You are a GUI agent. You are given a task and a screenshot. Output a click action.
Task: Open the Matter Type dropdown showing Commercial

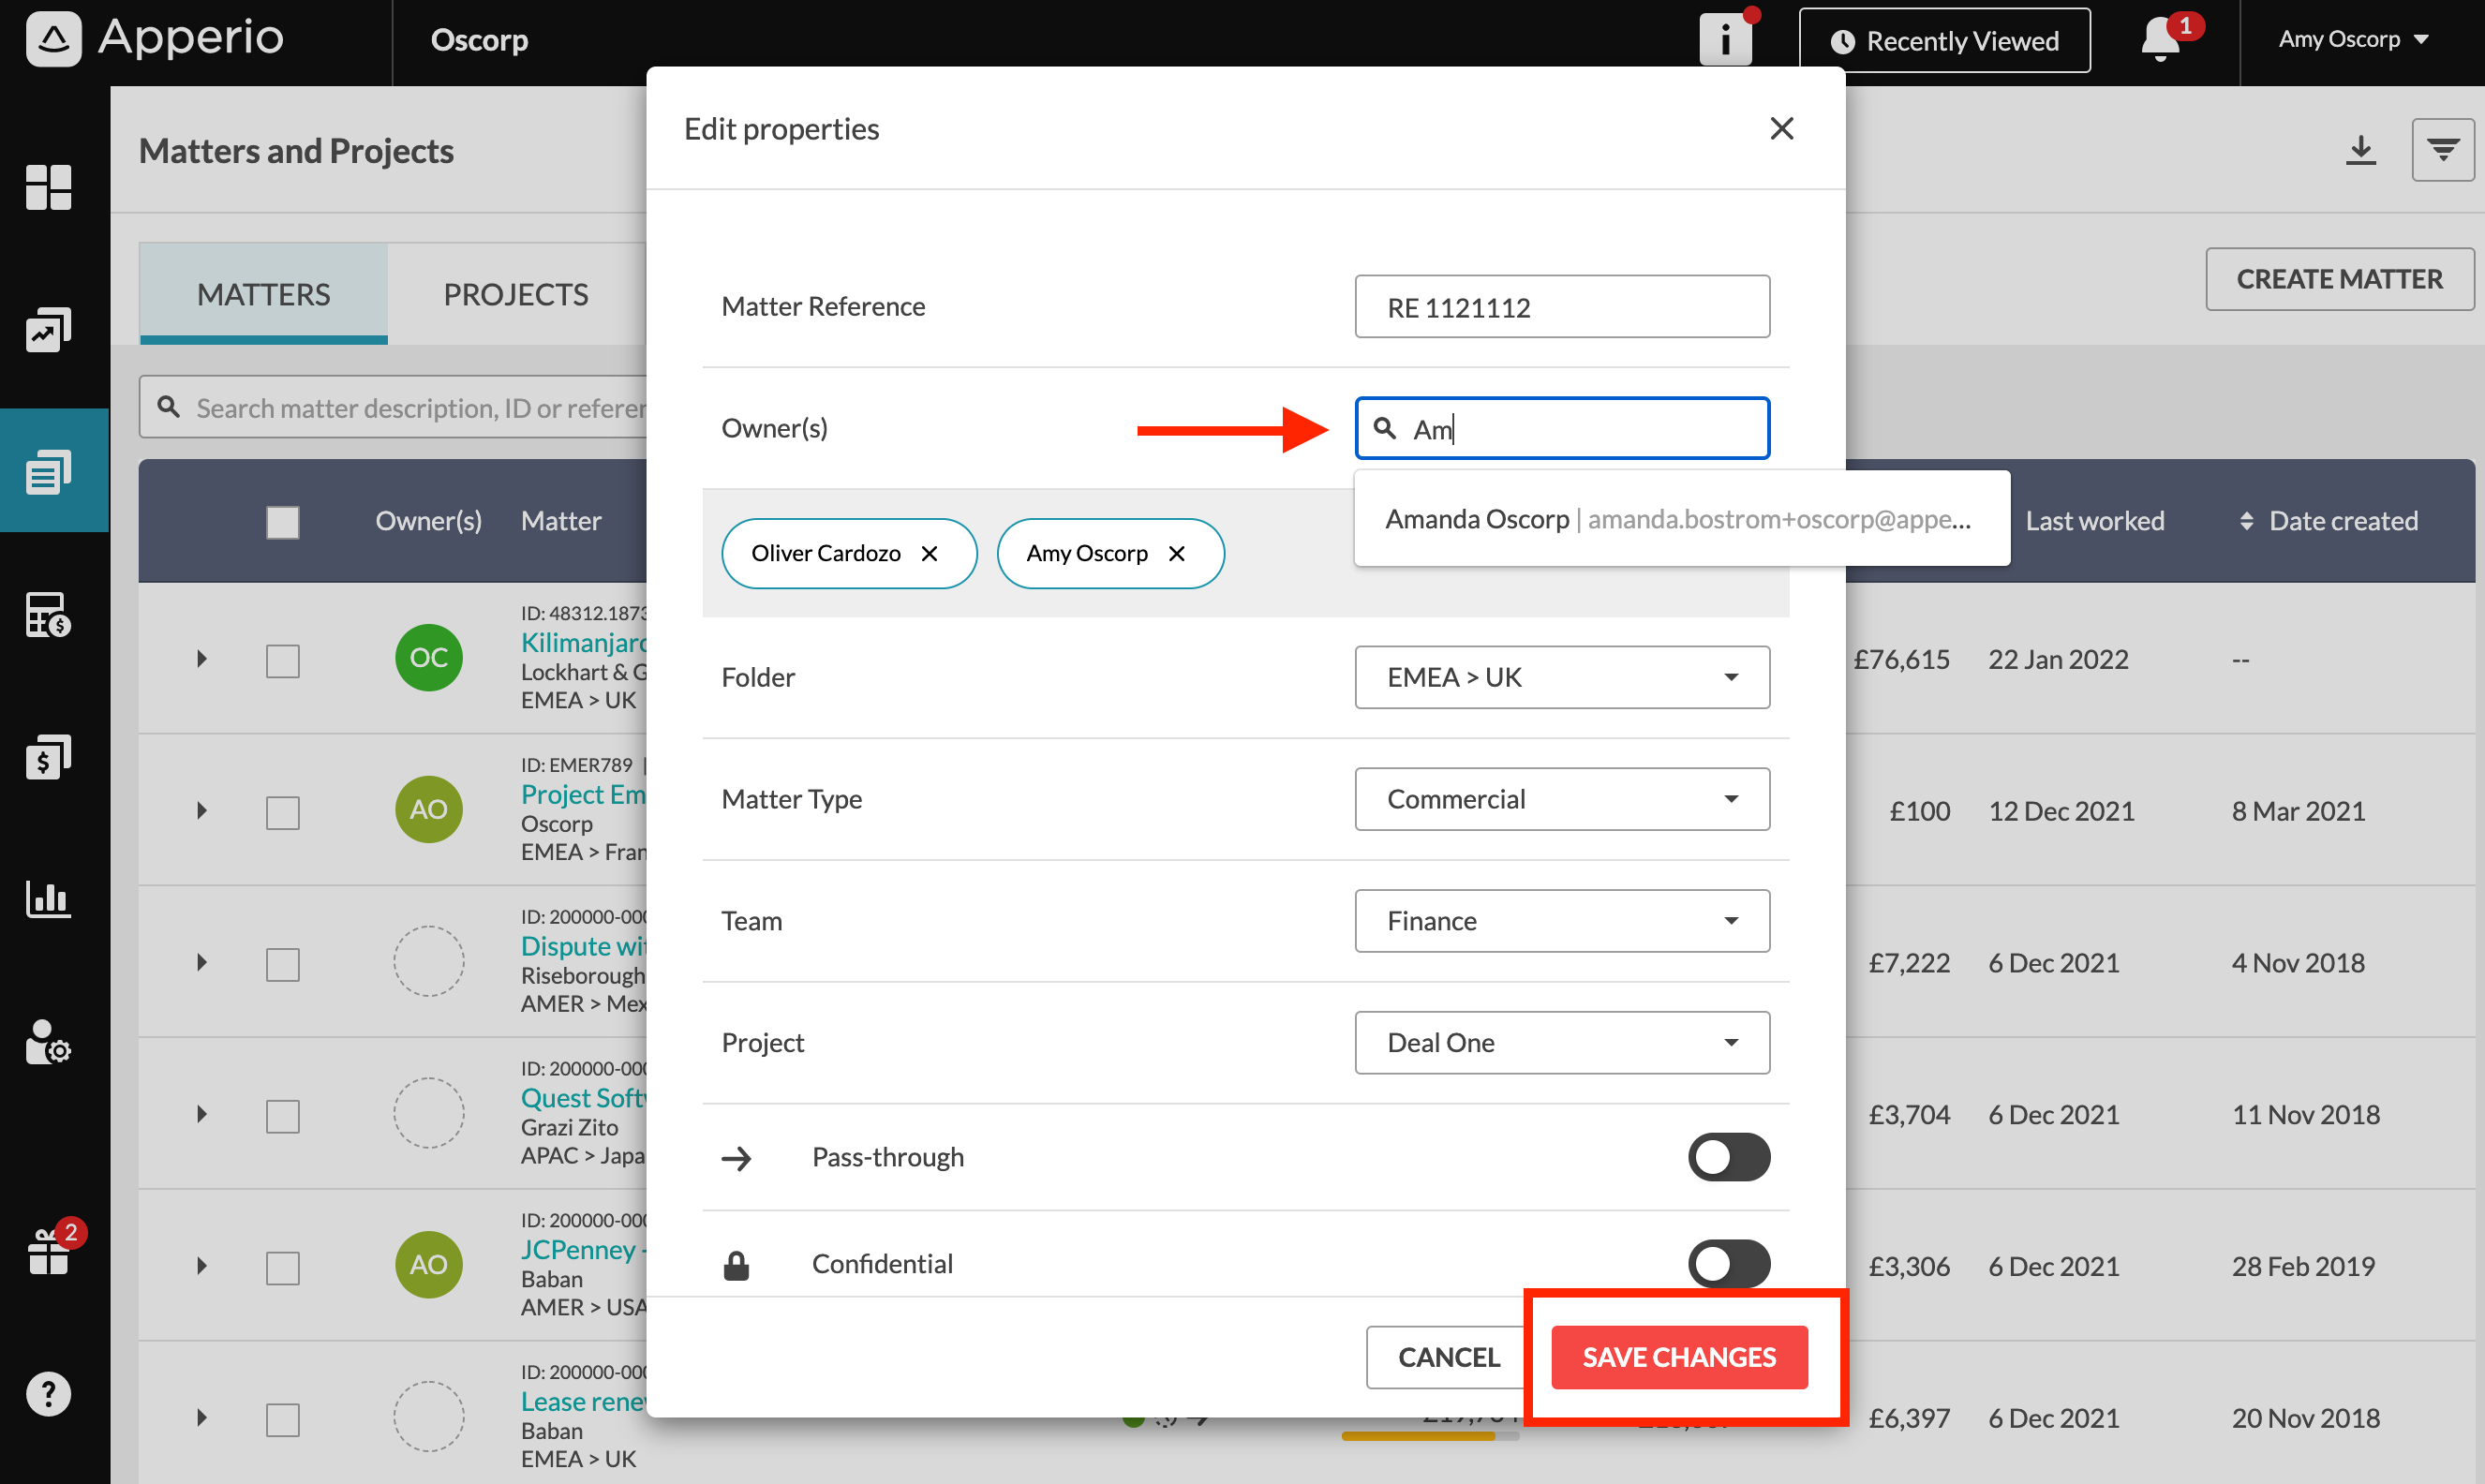[1562, 799]
